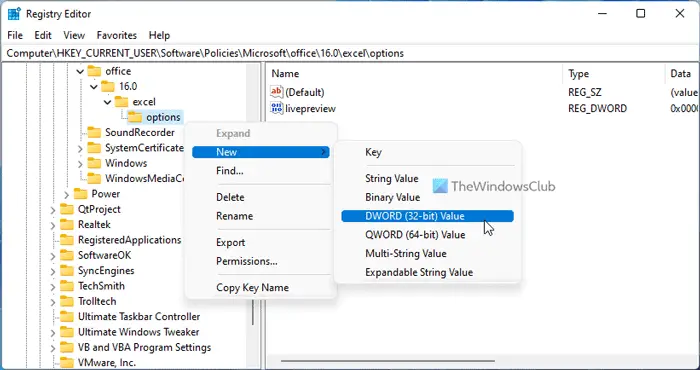Choose Multi-String Value from submenu

coord(427,254)
